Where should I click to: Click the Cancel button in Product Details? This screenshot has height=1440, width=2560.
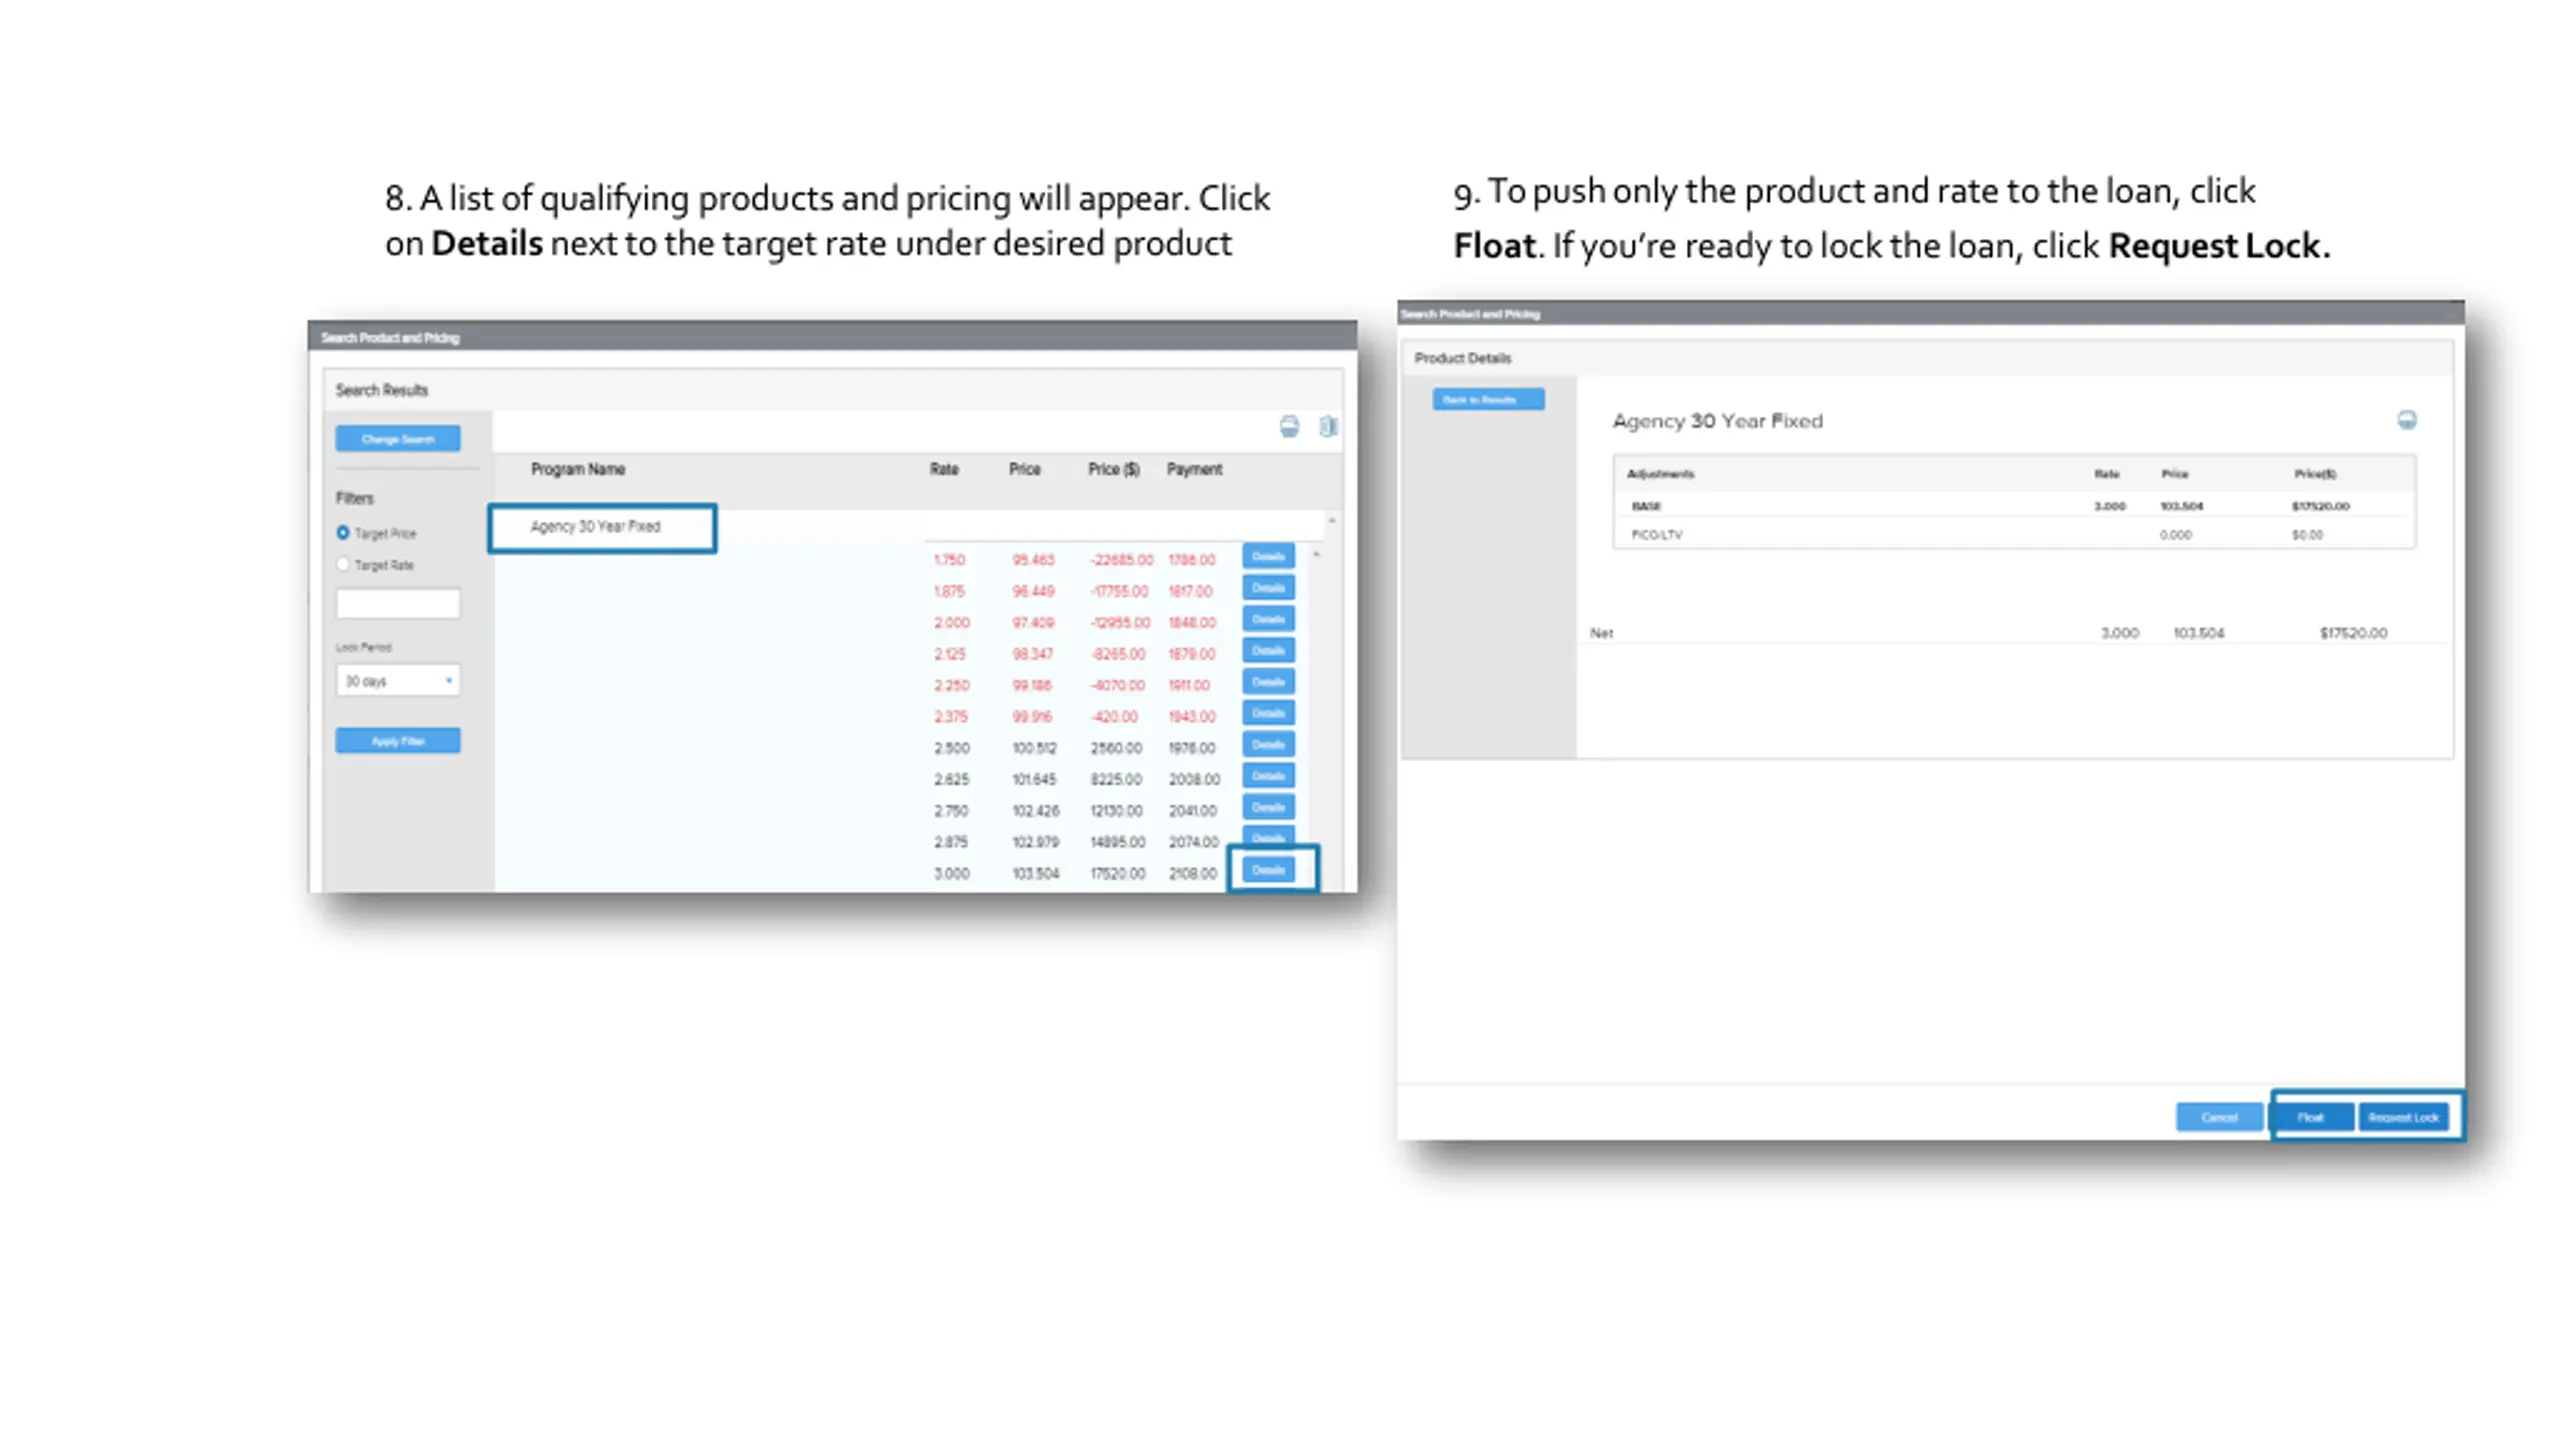(x=2218, y=1117)
